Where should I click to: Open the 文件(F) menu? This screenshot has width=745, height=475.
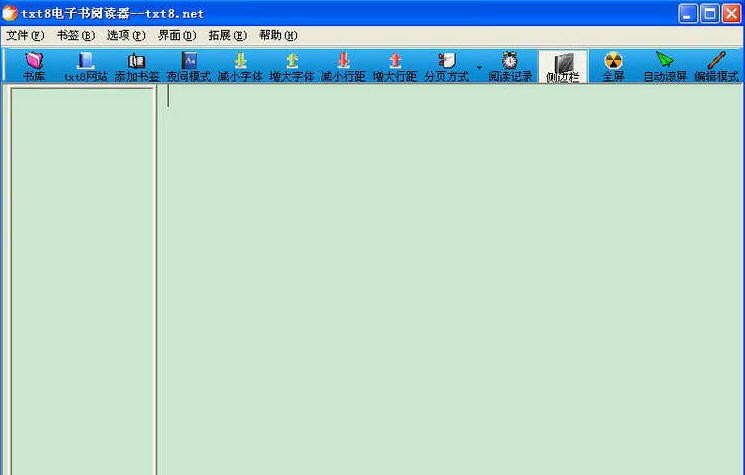point(25,36)
